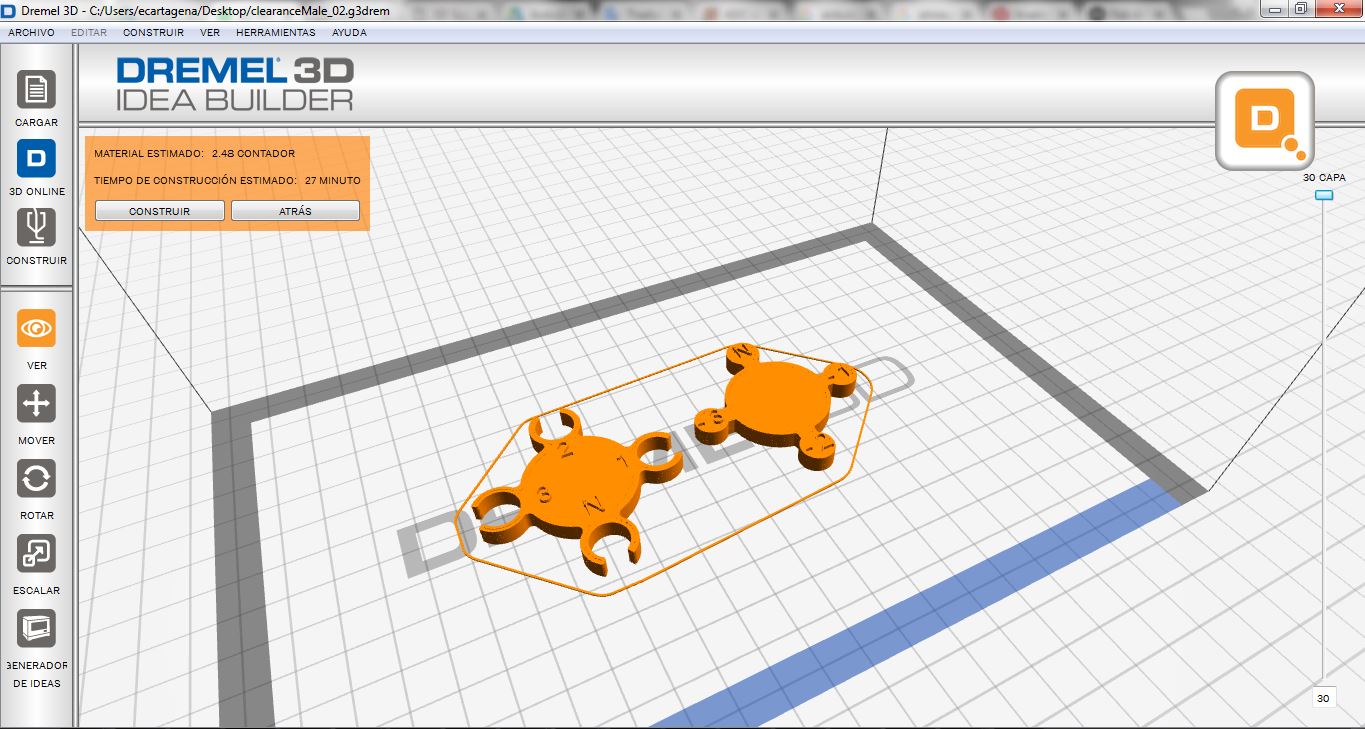The height and width of the screenshot is (729, 1365).
Task: Open the CONSTRUIR menu in menu bar
Action: (153, 32)
